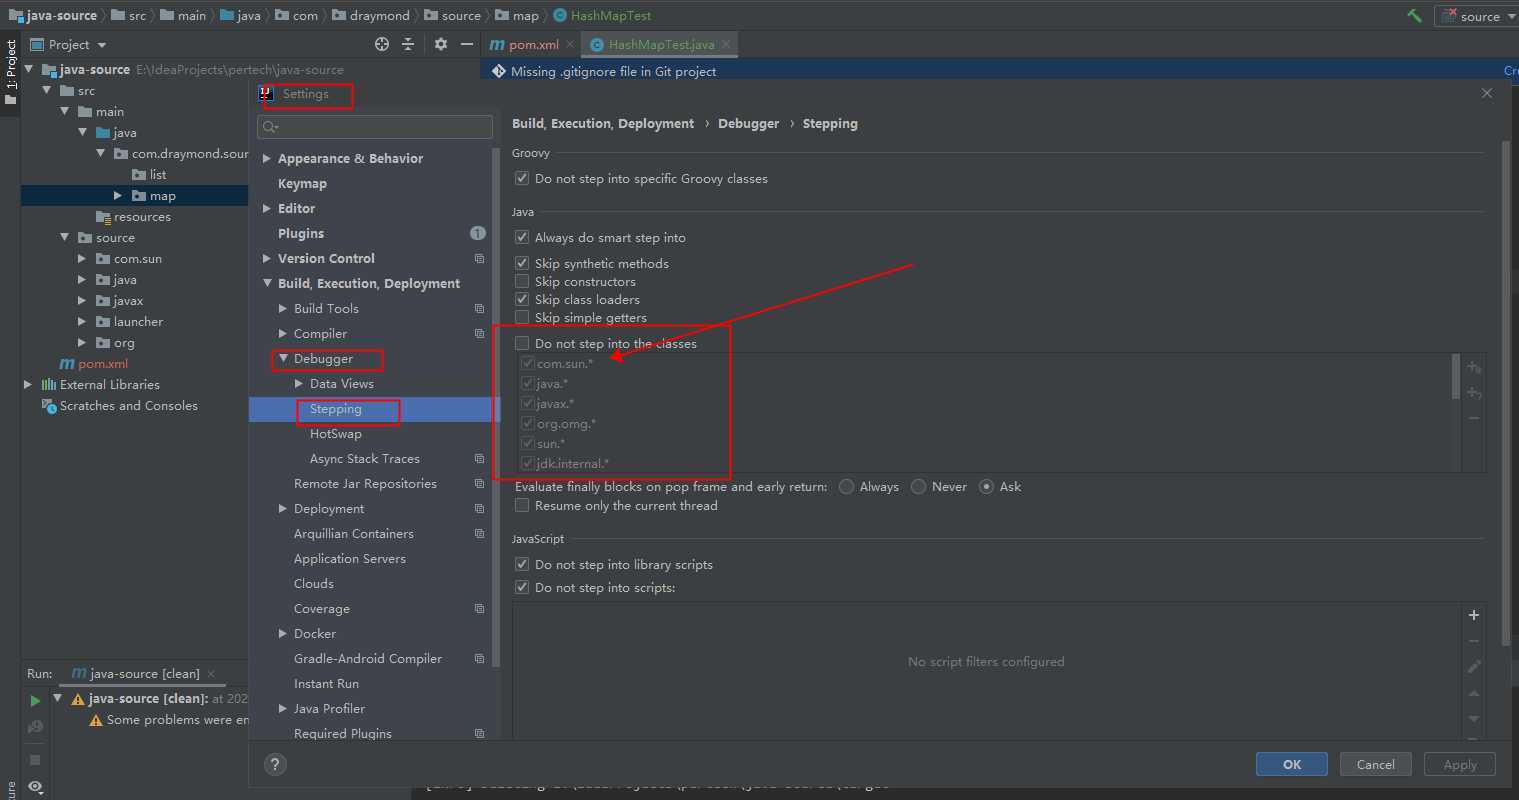Click the pom.xml Maven file icon in tree
Screen dimensions: 1519x800
click(x=67, y=364)
